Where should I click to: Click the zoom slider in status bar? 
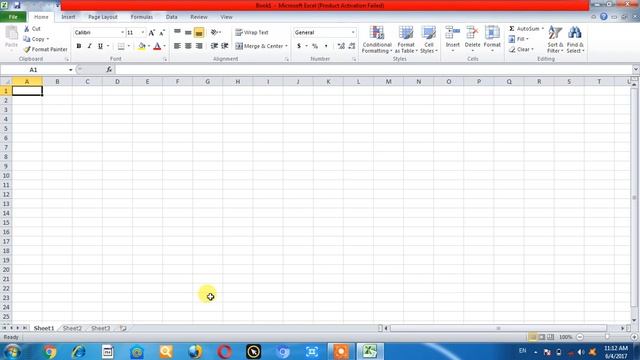(607, 337)
